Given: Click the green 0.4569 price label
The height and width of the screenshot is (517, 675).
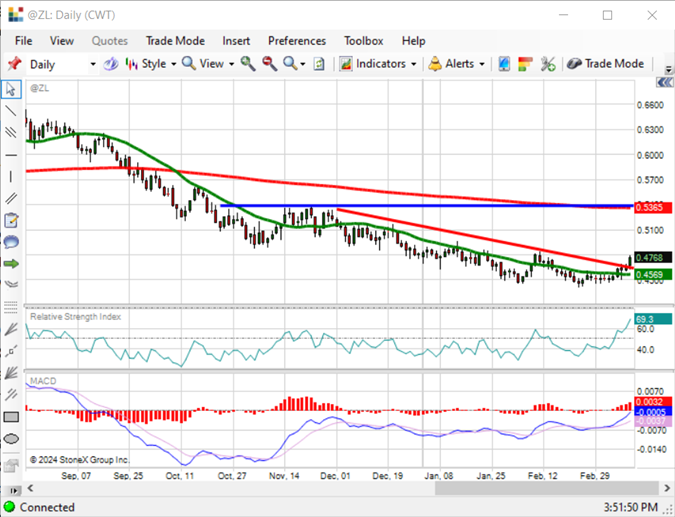Looking at the screenshot, I should coord(653,274).
